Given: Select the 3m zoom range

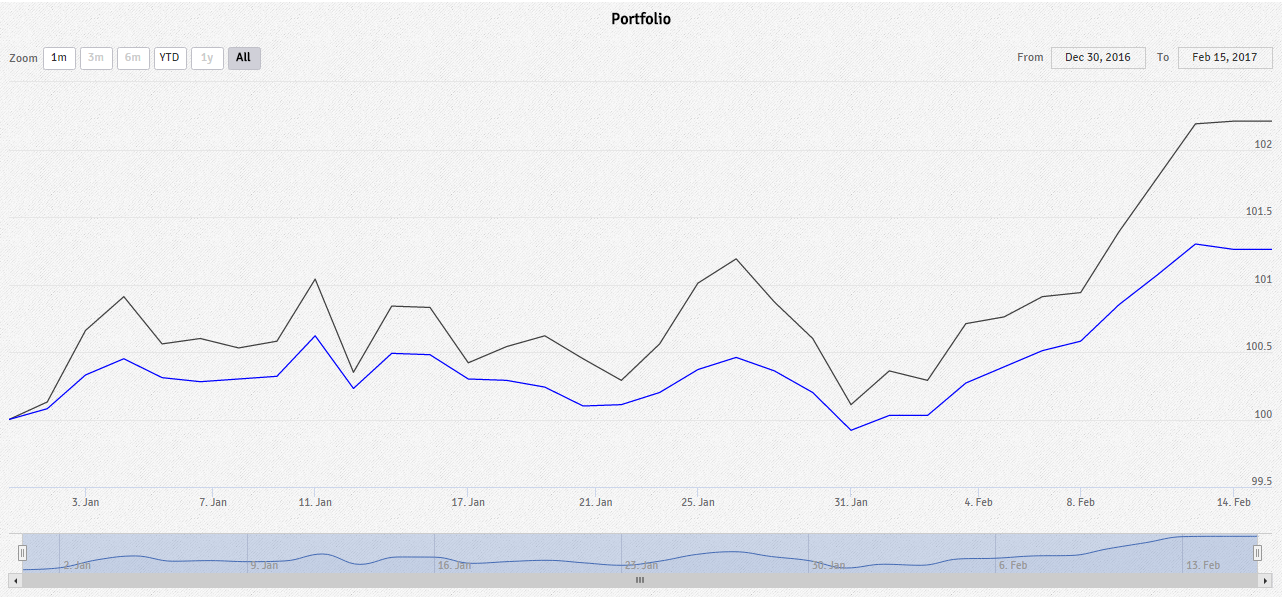Looking at the screenshot, I should (x=96, y=58).
